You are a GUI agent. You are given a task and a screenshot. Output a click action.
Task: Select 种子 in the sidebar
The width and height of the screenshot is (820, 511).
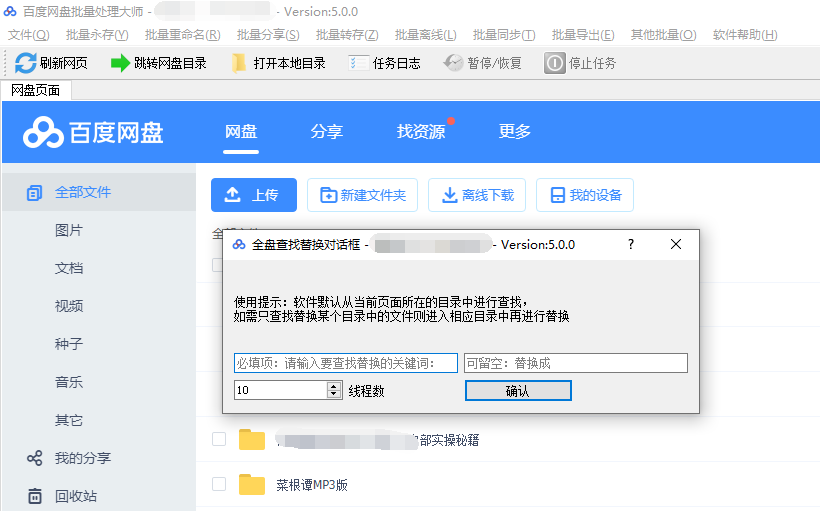(x=69, y=344)
